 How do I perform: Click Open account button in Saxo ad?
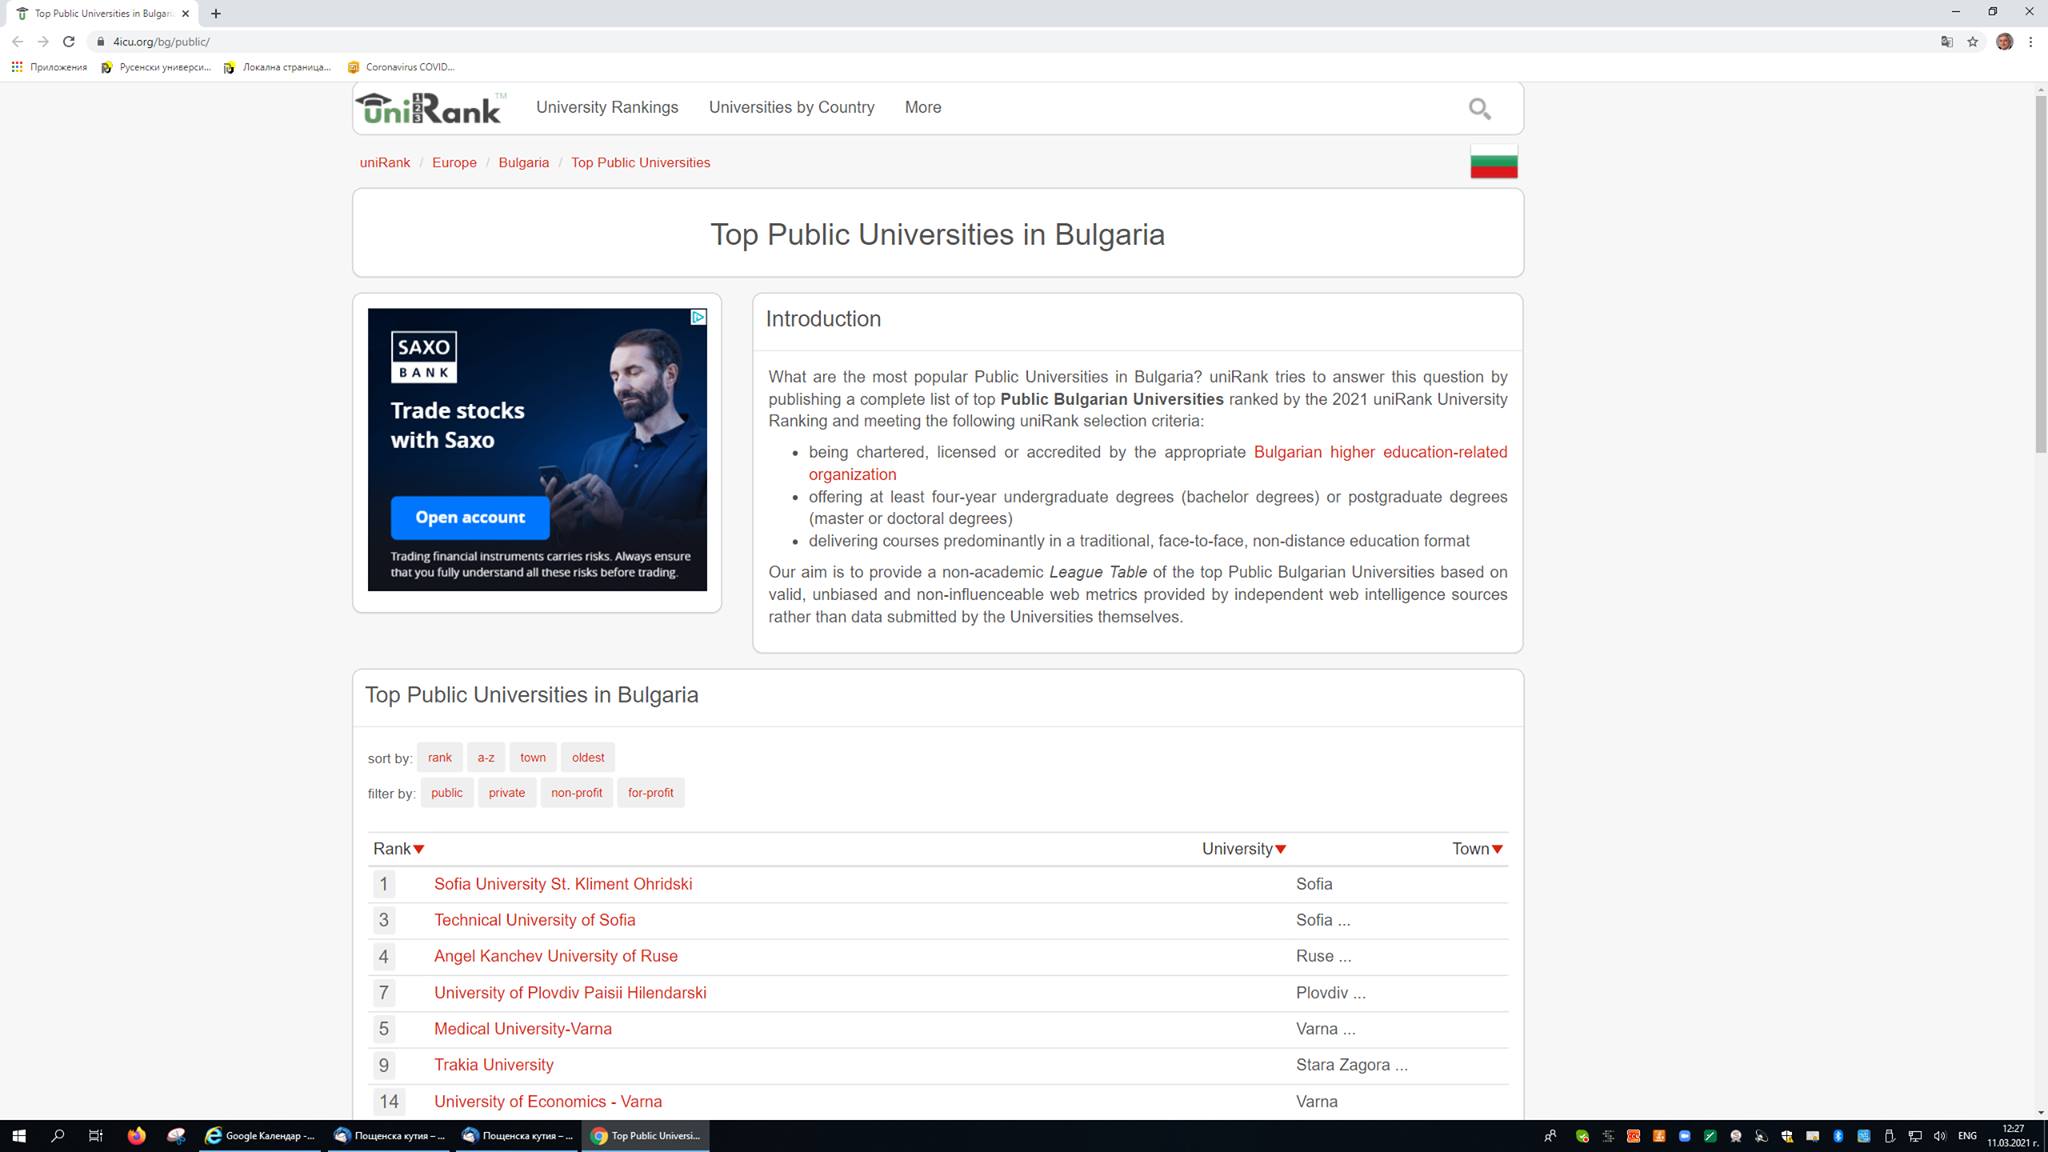tap(470, 517)
